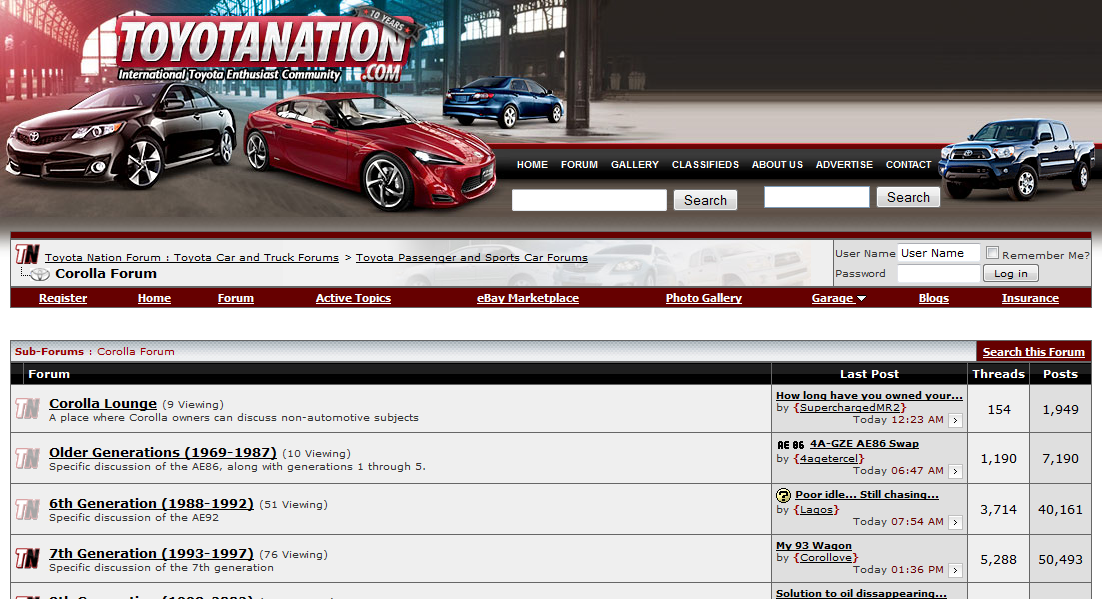Open Toyota Nation Forum breadcrumb link
This screenshot has height=599, width=1102.
192,257
